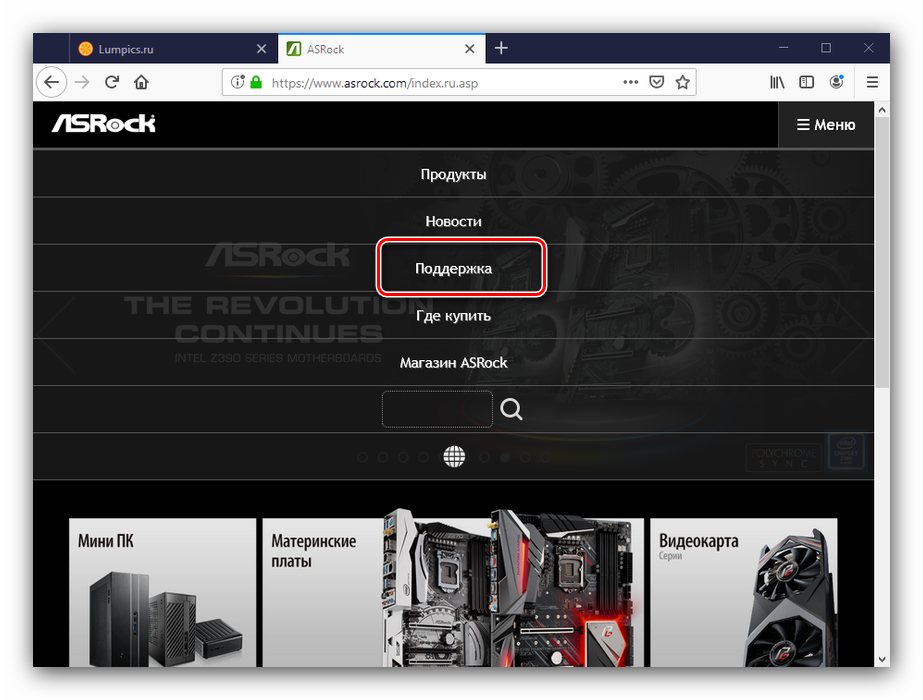Click the address bar URL text
Image resolution: width=923 pixels, height=700 pixels.
click(x=374, y=83)
